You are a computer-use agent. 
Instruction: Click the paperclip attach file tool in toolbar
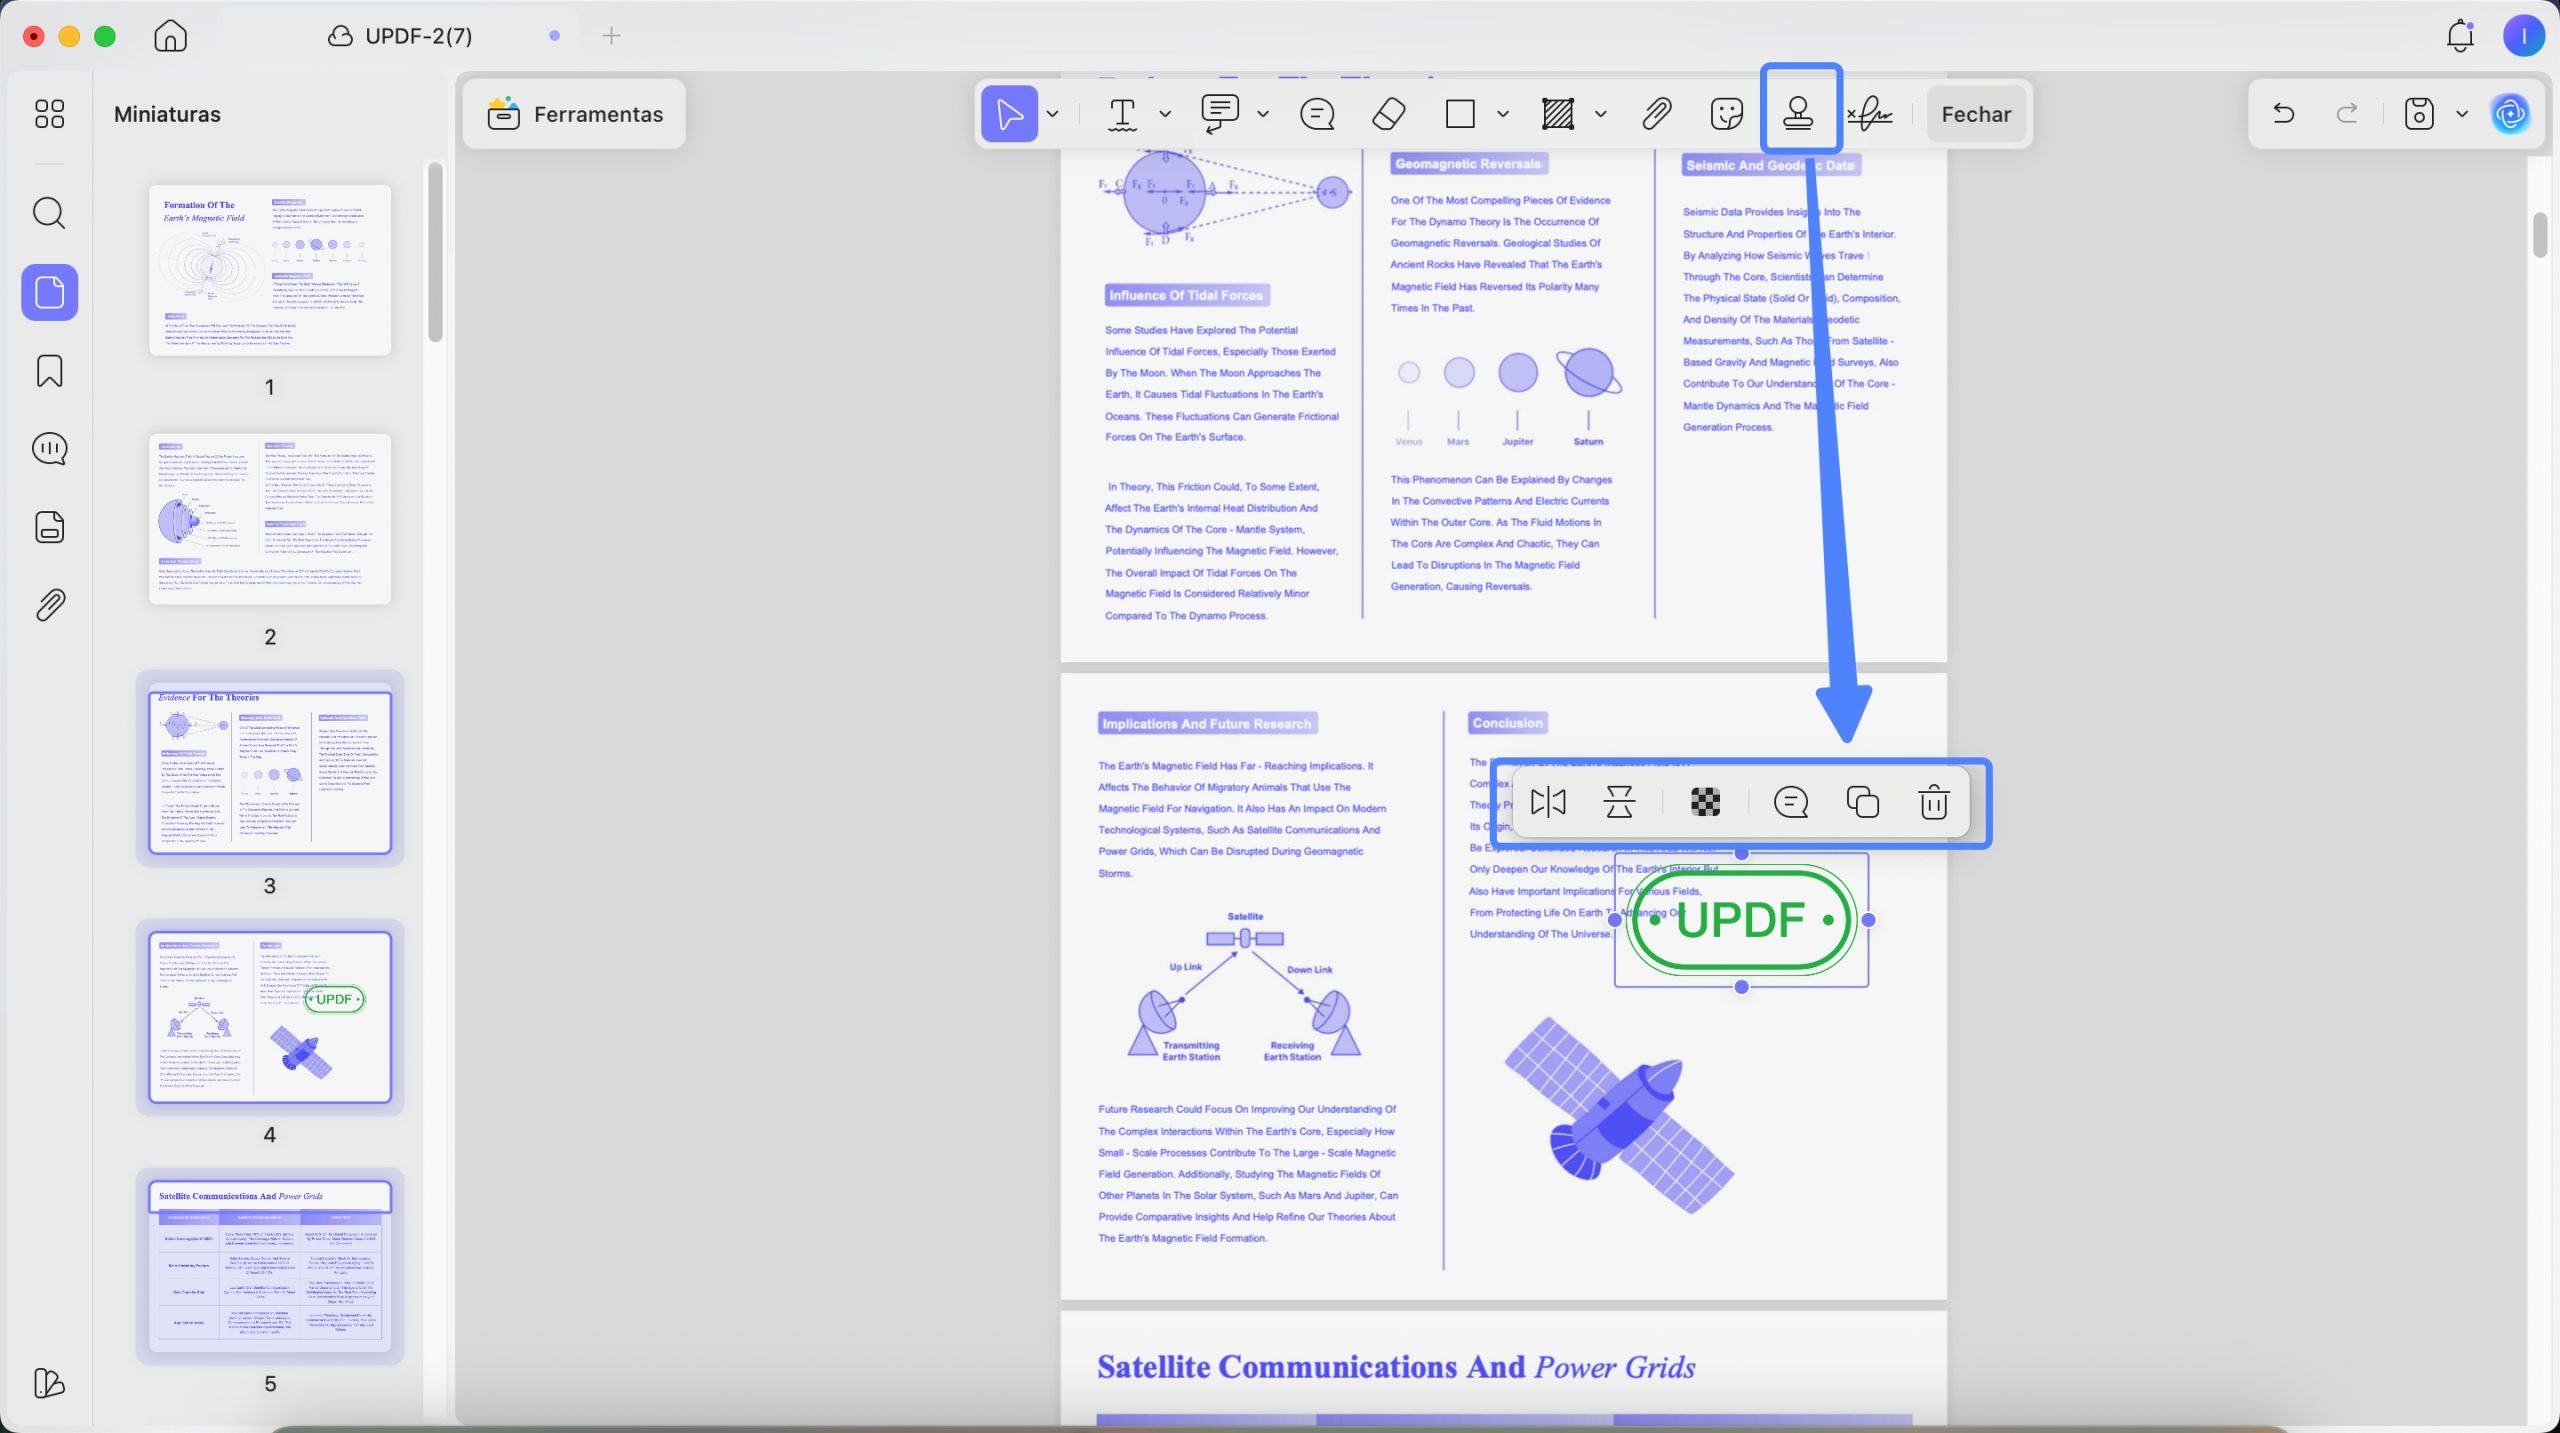coord(1656,114)
